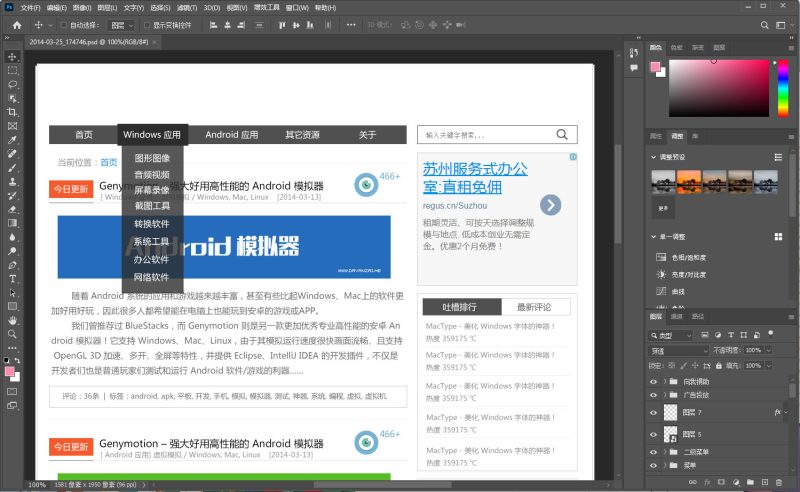Open the 编辑(E) menu
This screenshot has width=800, height=492.
coord(56,8)
